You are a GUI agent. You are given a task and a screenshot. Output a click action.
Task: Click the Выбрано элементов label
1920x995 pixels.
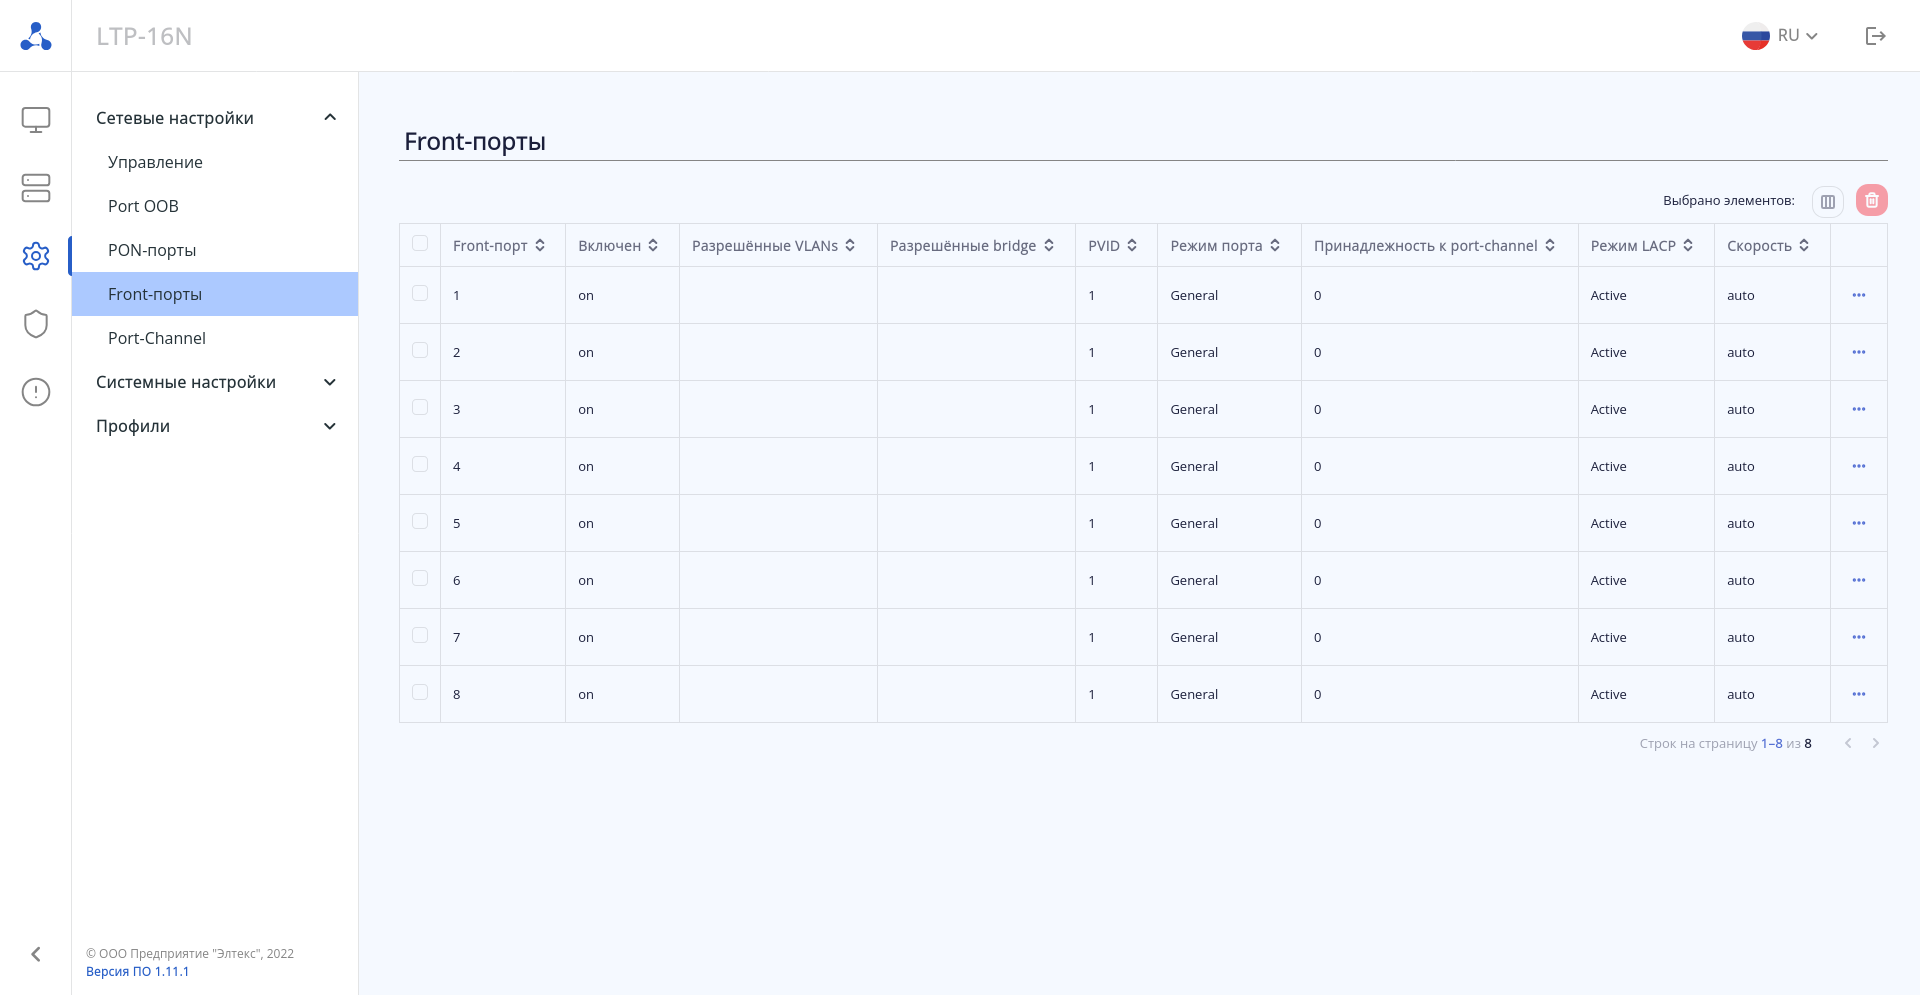coord(1729,201)
